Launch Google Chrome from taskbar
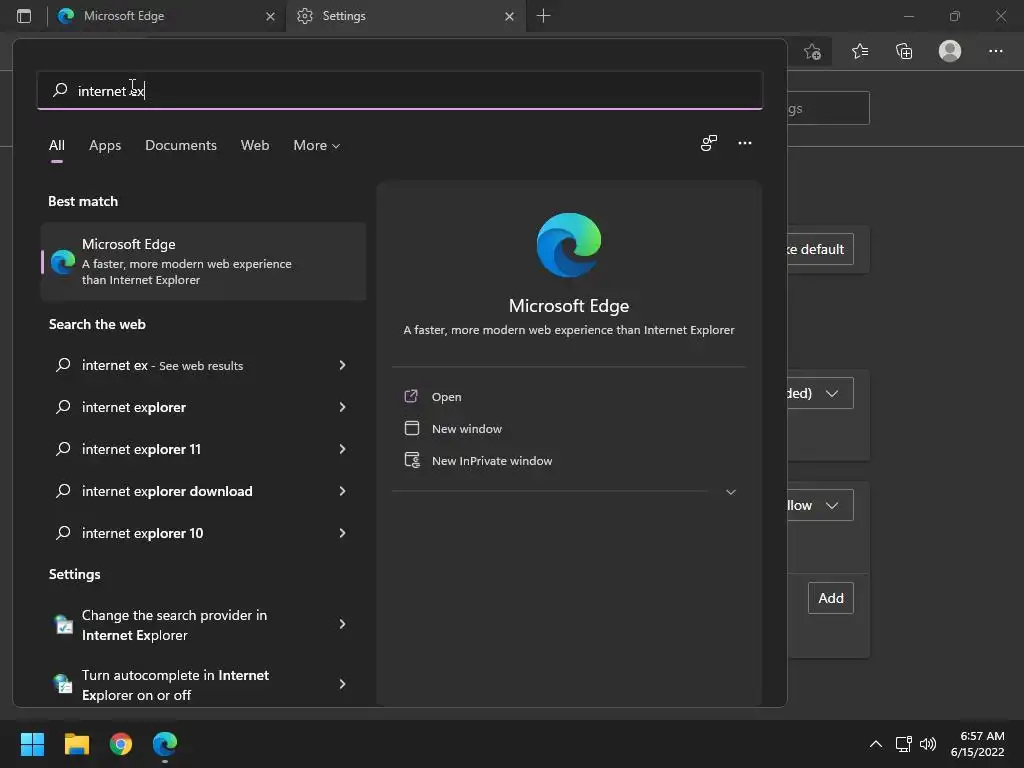Screen dimensions: 1024x768 pos(121,744)
